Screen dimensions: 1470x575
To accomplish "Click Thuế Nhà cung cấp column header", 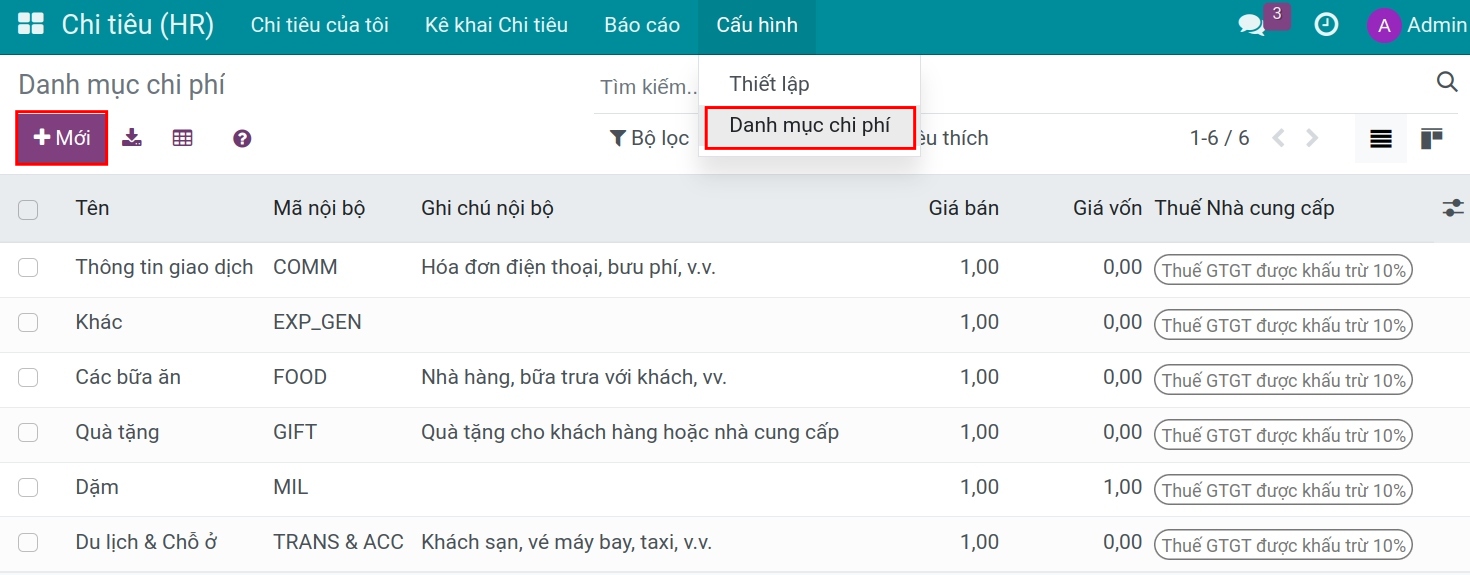I will [1244, 208].
